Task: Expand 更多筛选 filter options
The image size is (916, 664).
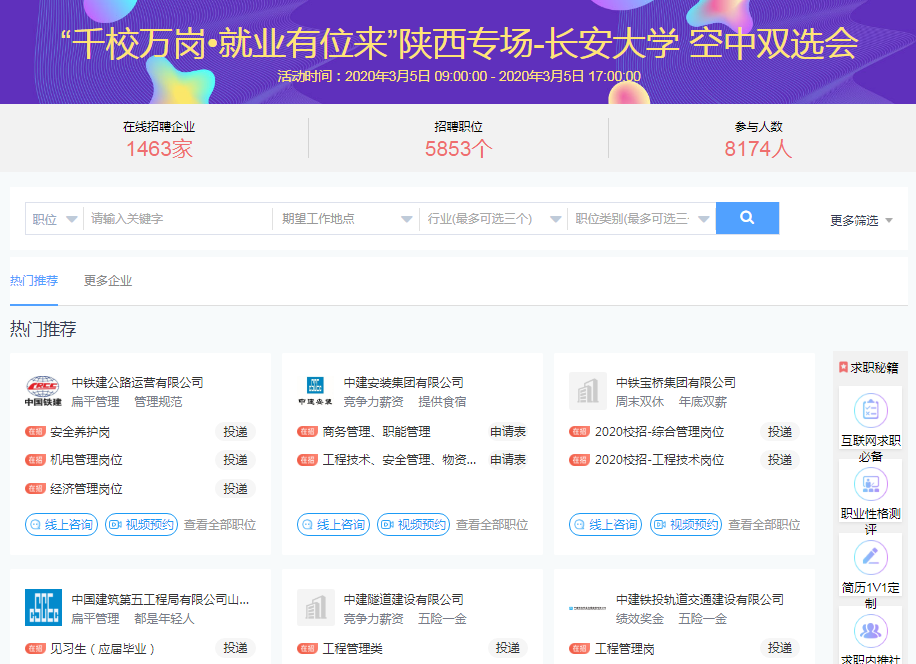Action: point(861,220)
